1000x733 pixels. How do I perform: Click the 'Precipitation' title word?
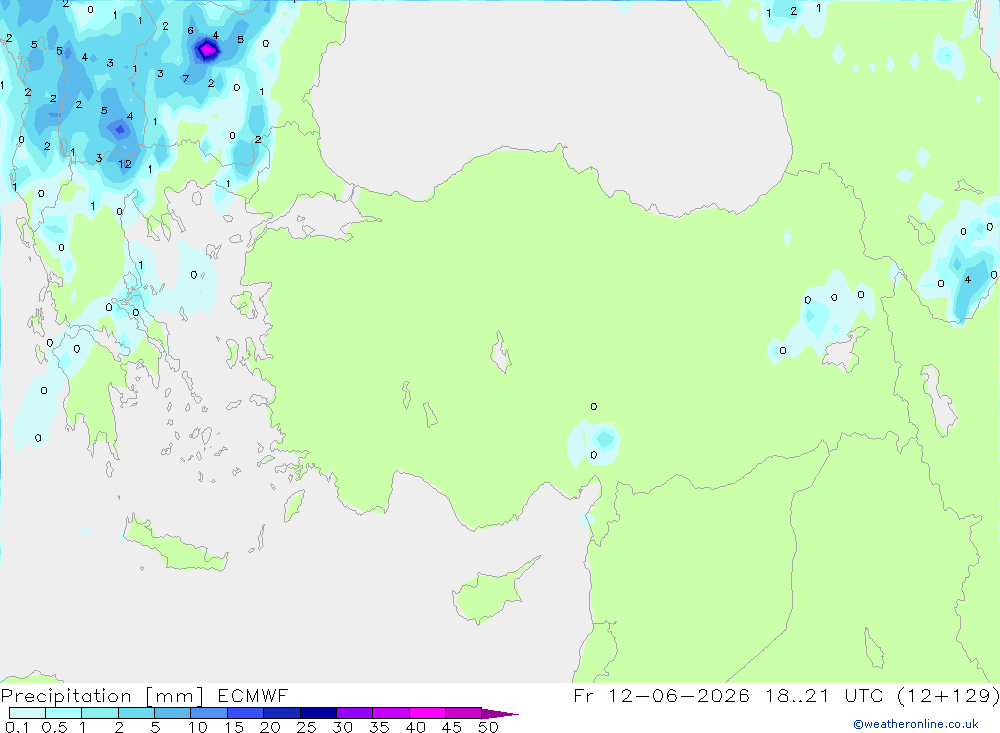(66, 696)
